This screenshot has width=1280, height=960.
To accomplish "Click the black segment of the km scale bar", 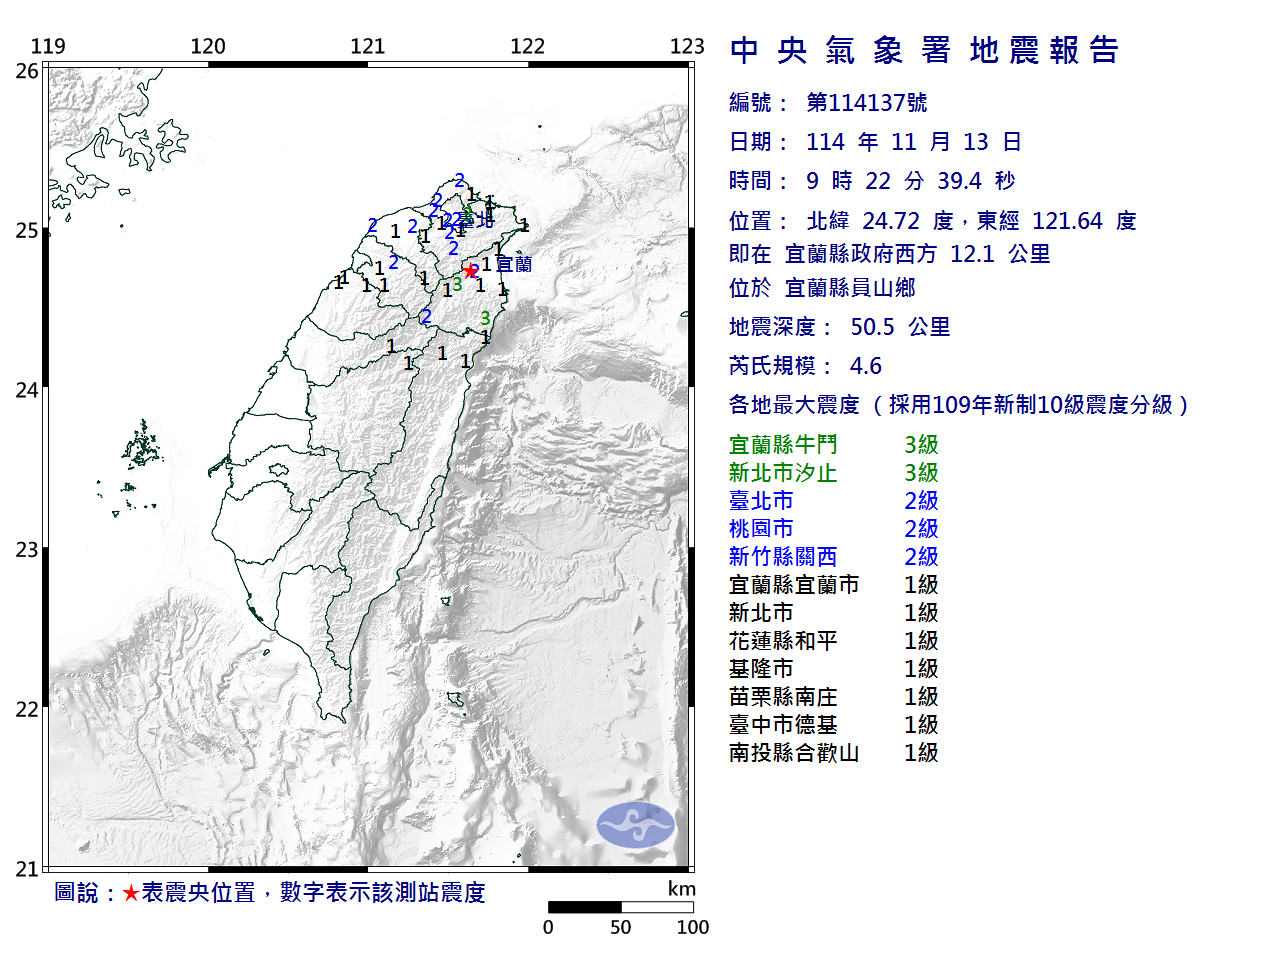I will tap(584, 907).
